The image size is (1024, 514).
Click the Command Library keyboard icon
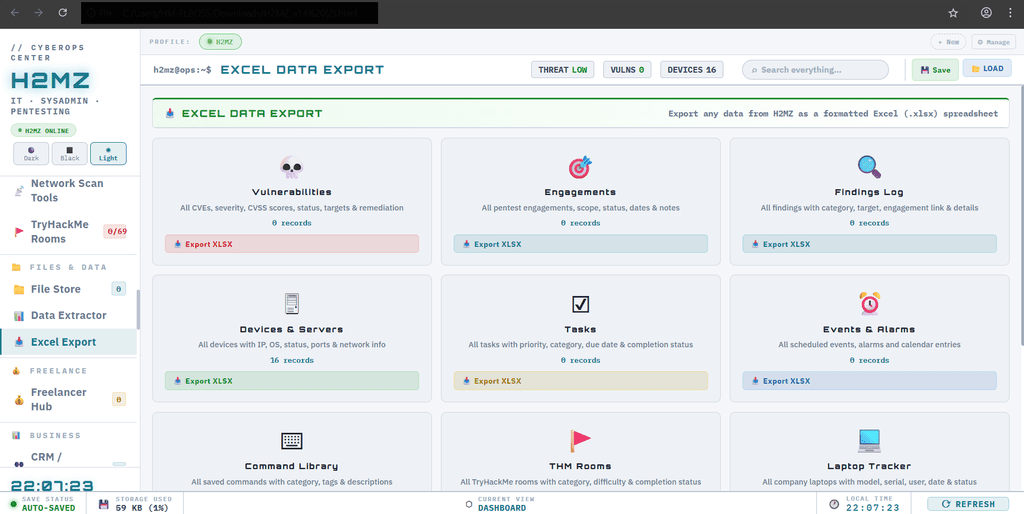(x=291, y=440)
